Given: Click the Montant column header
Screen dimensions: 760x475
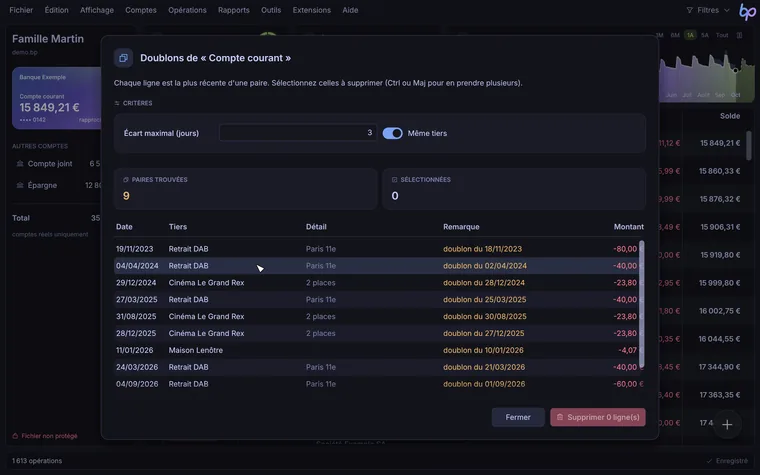Looking at the screenshot, I should [x=629, y=226].
